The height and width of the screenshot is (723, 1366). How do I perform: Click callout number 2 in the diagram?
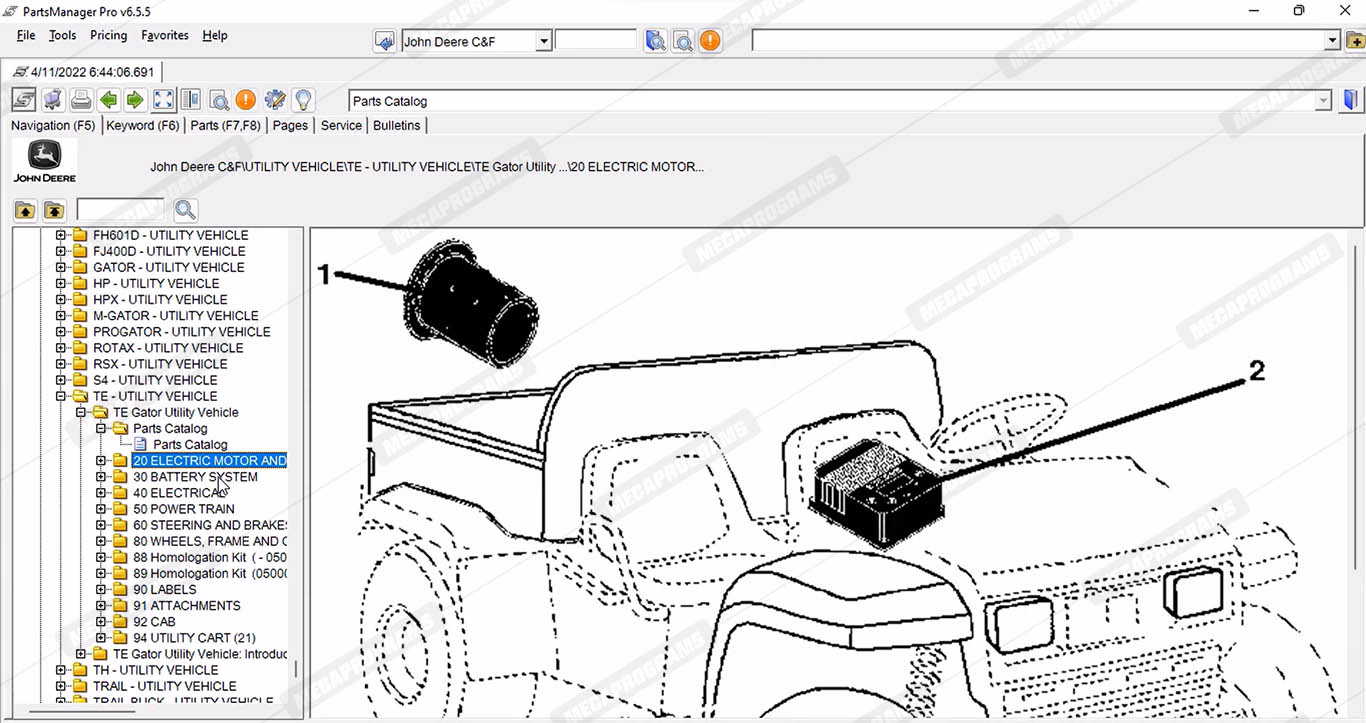[x=1257, y=371]
